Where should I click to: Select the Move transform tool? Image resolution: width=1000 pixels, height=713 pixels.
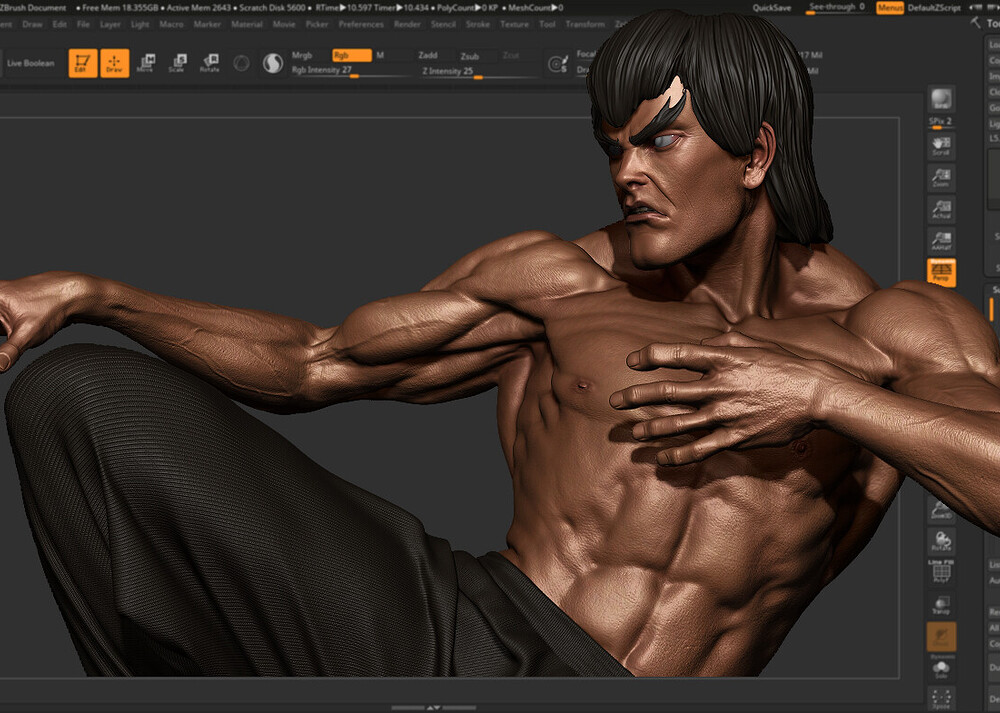(x=146, y=63)
